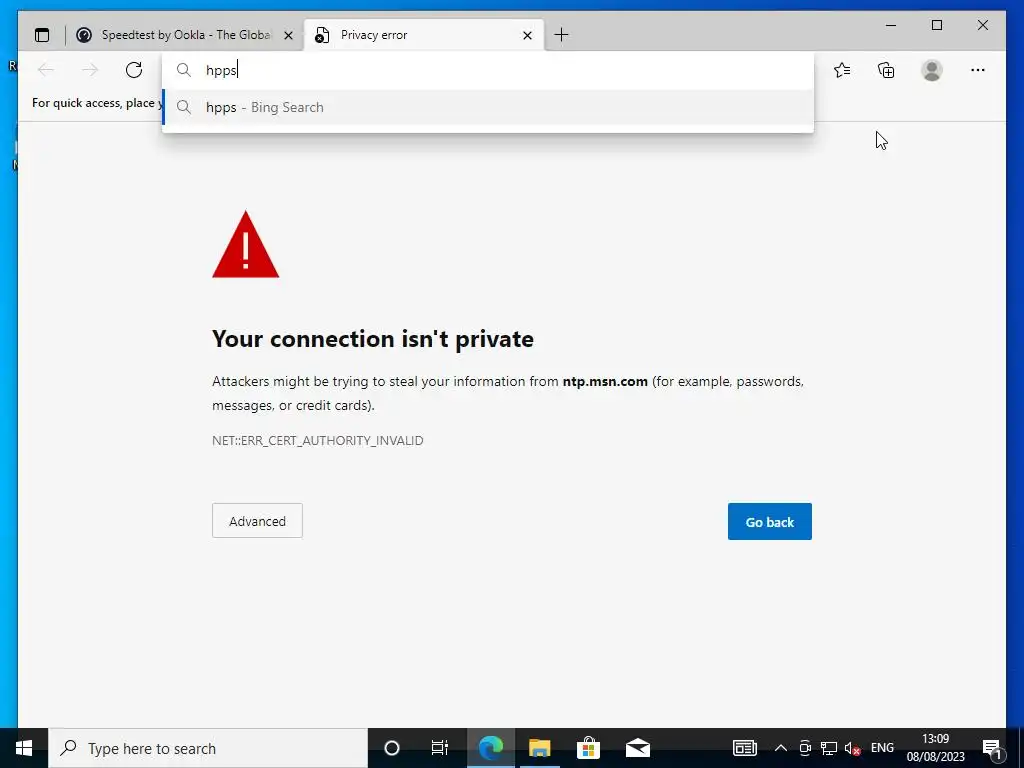Open the notification center icon

(993, 748)
